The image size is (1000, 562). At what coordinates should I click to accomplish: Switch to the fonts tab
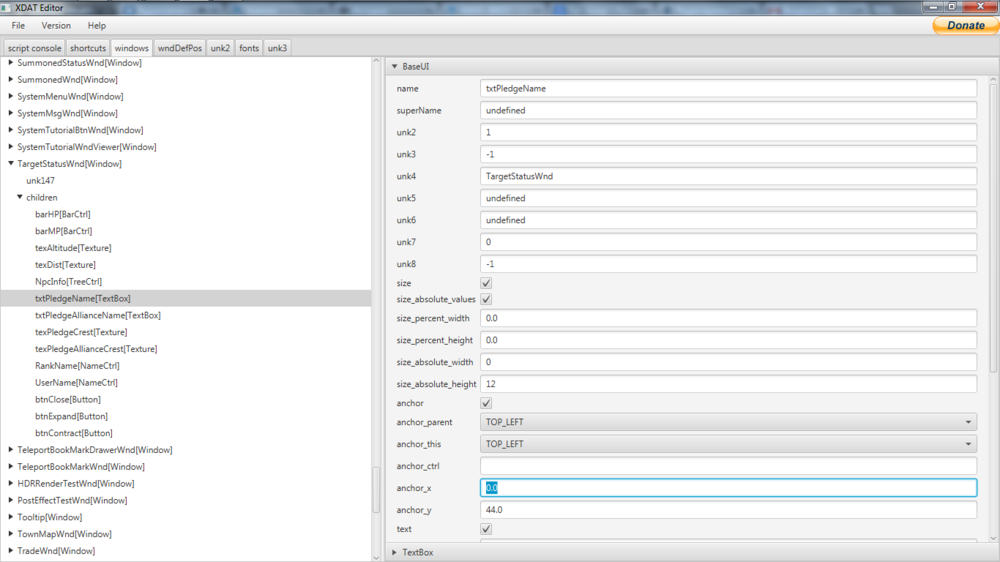249,48
